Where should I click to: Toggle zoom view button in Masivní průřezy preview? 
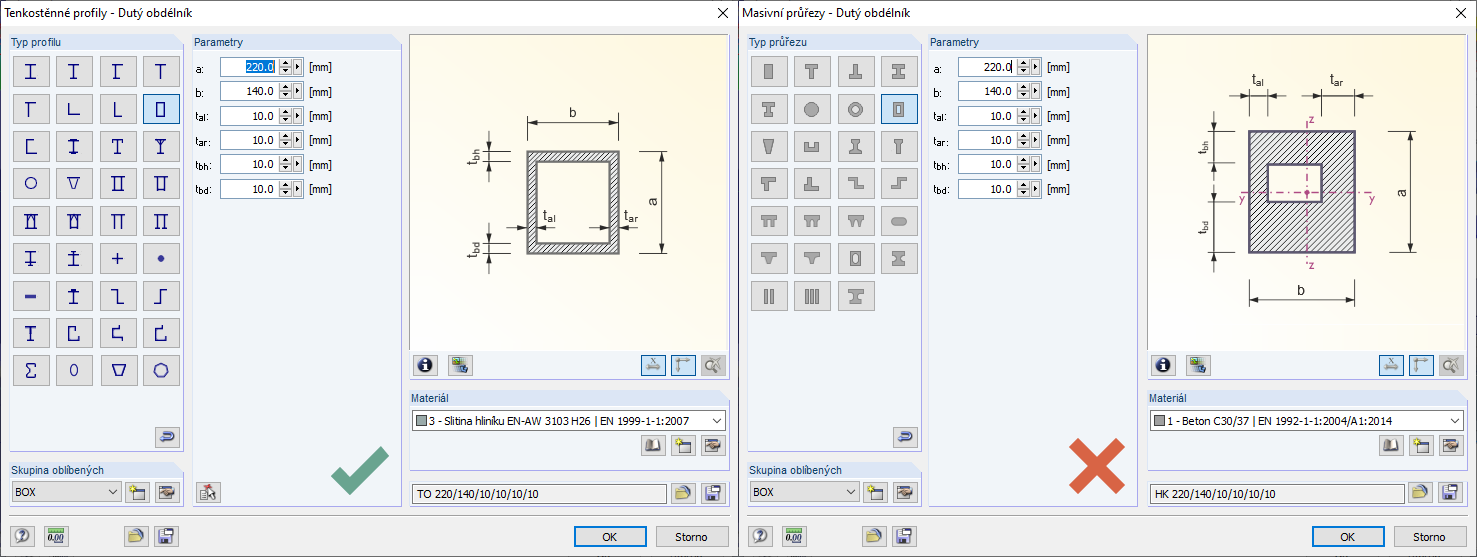pos(1451,365)
